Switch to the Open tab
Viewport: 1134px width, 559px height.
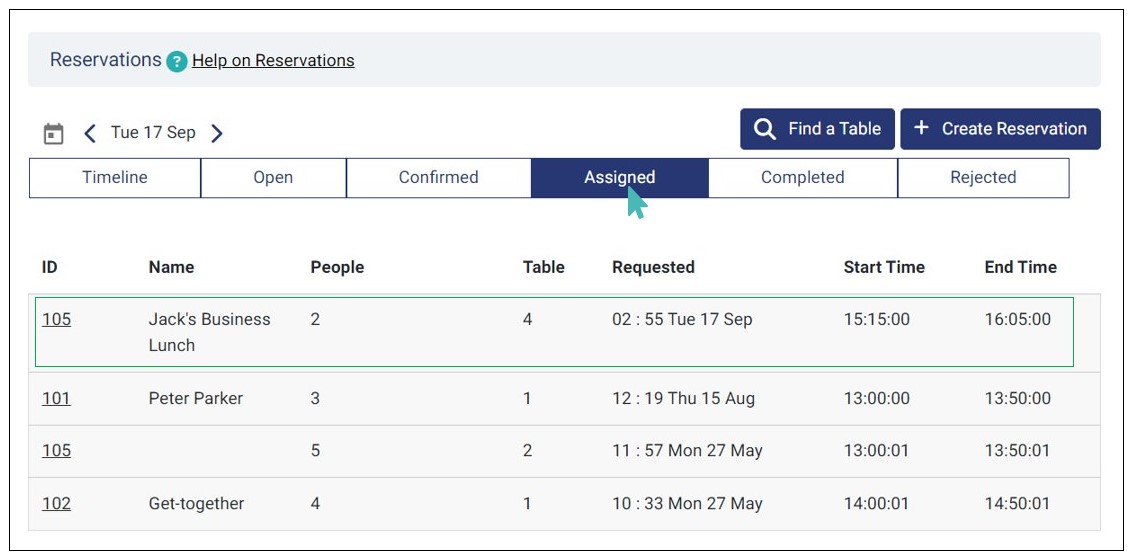pyautogui.click(x=273, y=178)
